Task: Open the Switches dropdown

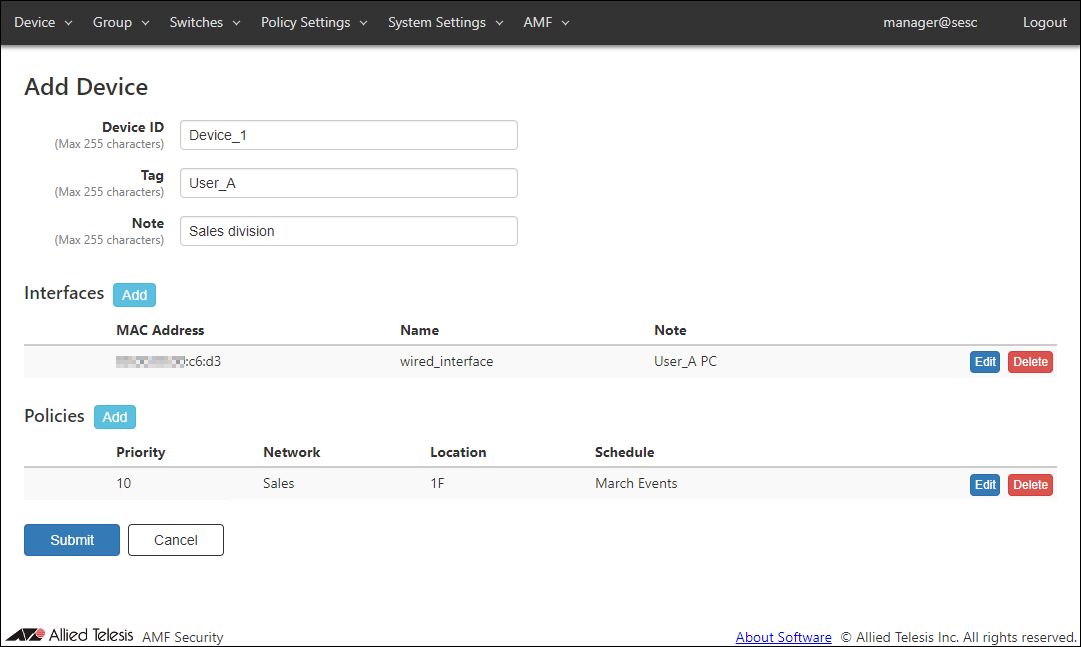Action: pyautogui.click(x=205, y=22)
